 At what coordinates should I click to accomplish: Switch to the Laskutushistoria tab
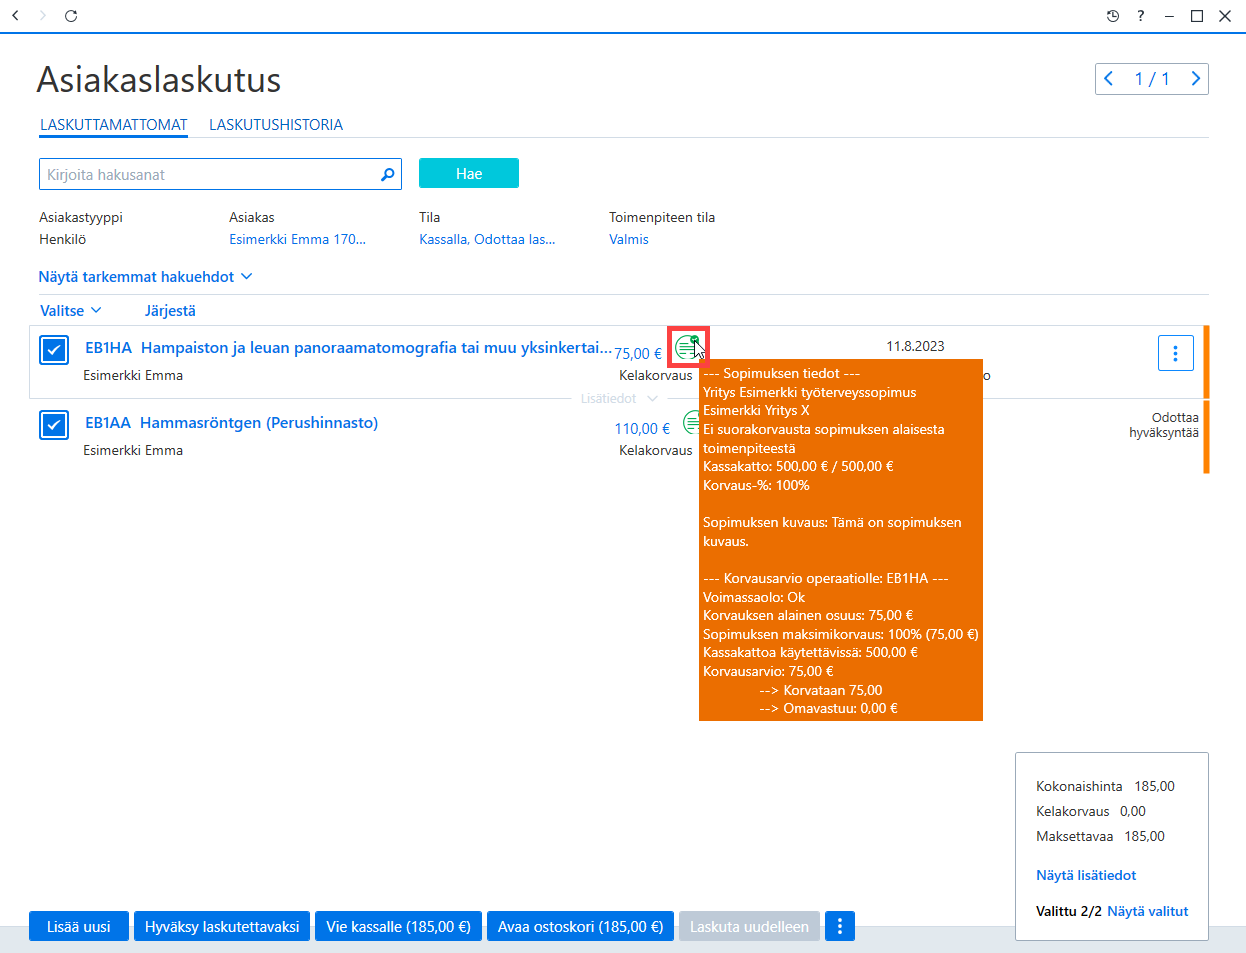click(276, 125)
